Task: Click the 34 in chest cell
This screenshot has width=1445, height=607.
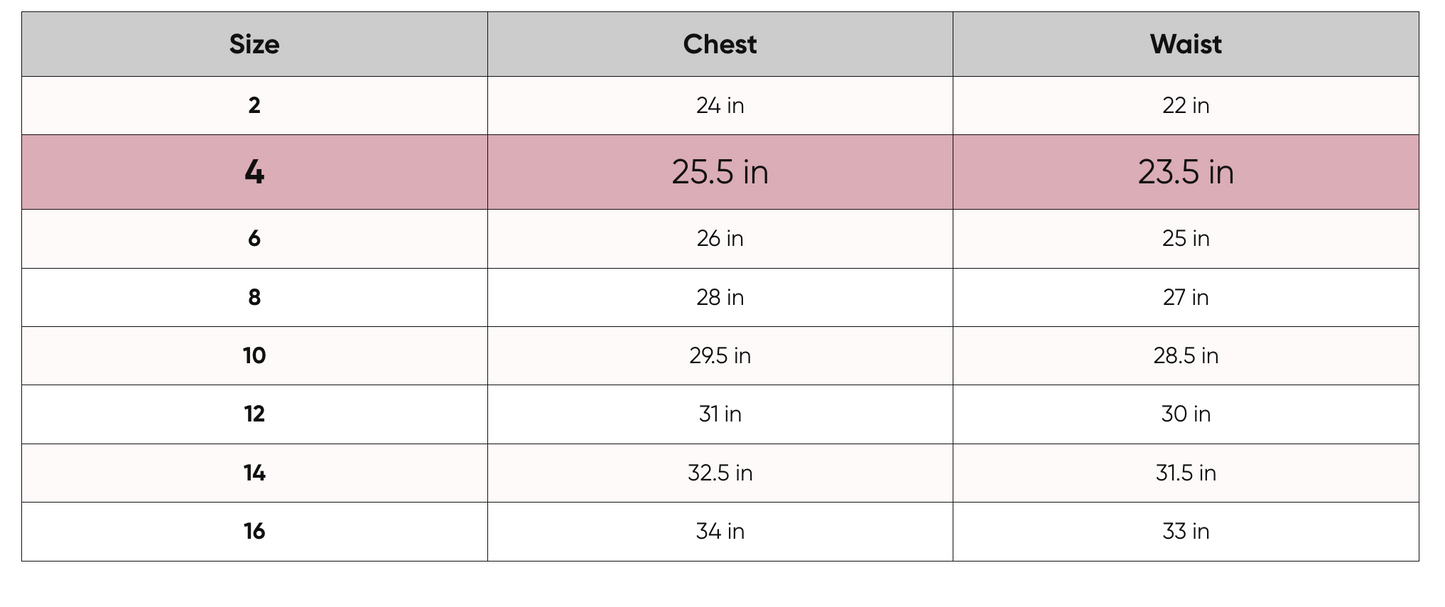Action: (x=720, y=531)
